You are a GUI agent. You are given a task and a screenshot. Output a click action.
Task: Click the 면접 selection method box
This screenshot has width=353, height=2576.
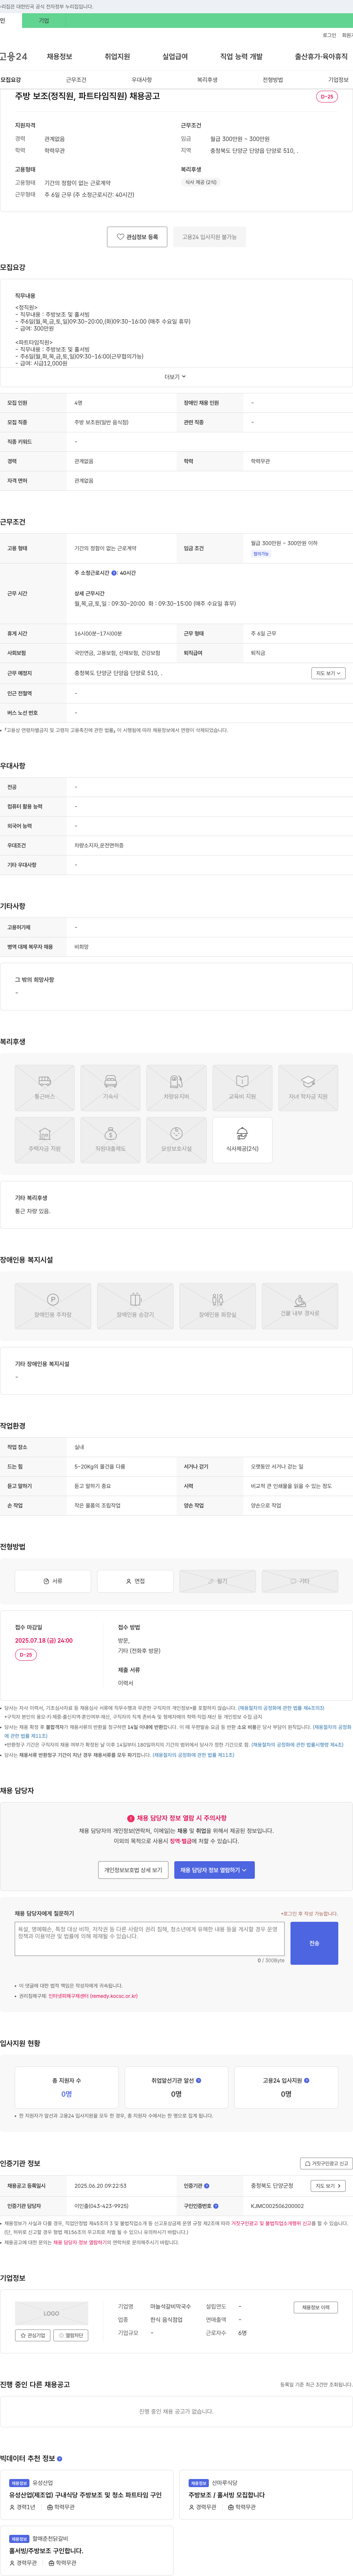point(135,1581)
